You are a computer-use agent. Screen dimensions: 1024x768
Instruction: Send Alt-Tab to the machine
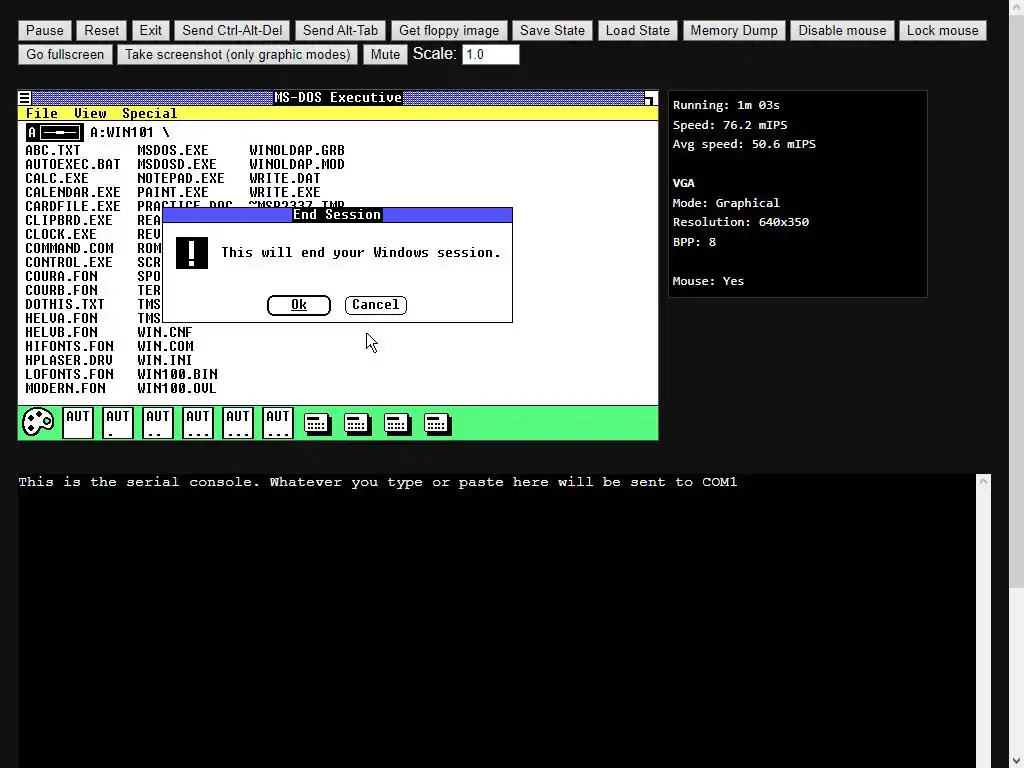pyautogui.click(x=340, y=31)
